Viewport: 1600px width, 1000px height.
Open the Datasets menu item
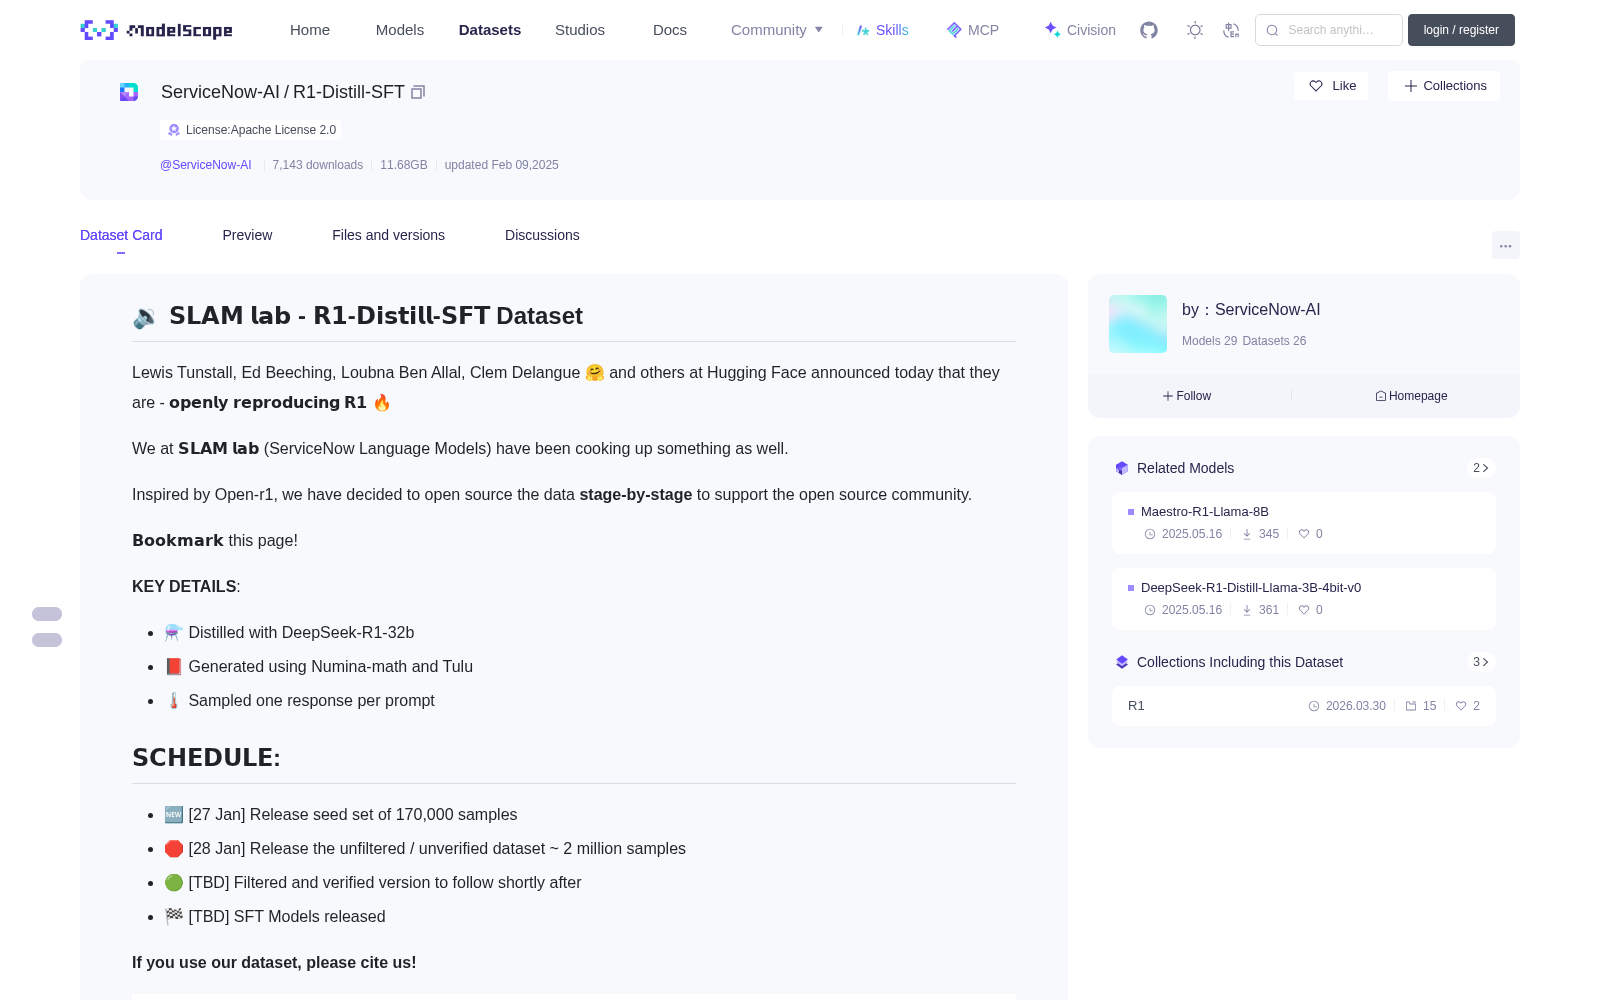(x=490, y=30)
